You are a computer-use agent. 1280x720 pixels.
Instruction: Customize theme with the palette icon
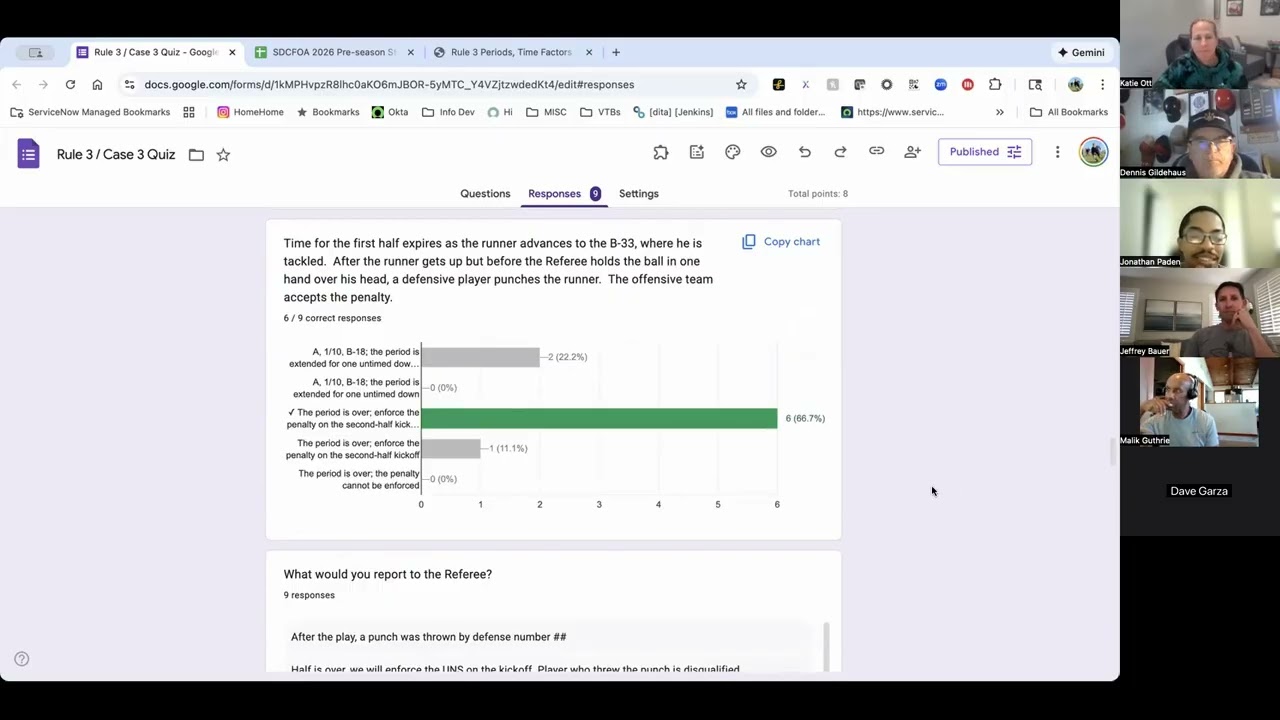point(733,152)
